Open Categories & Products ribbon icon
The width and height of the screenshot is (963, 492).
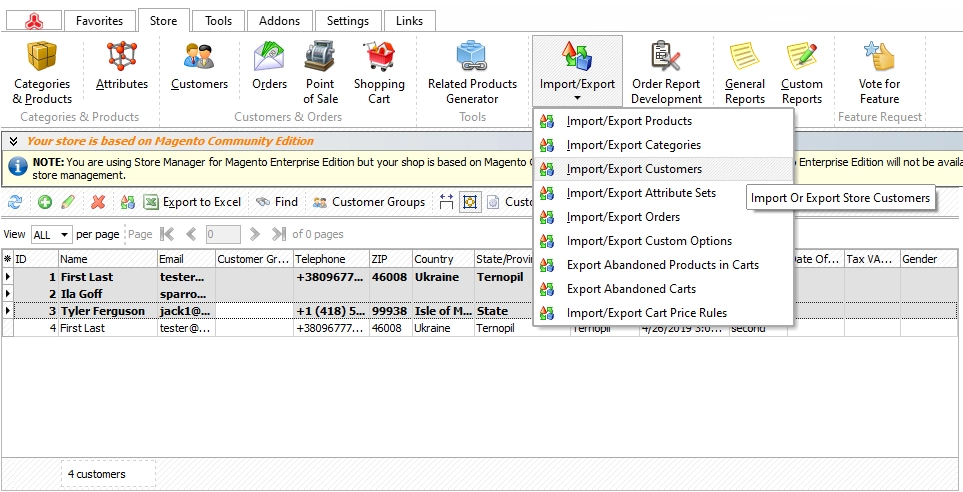(42, 72)
